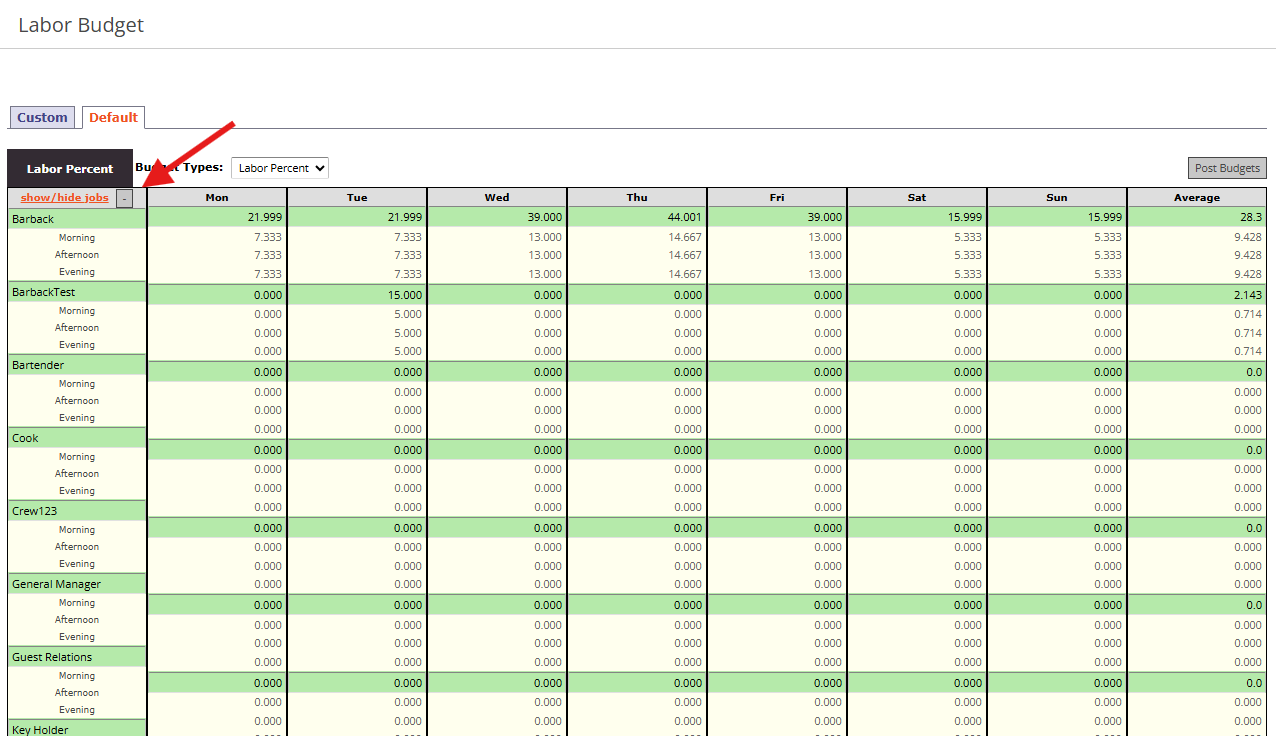This screenshot has height=736, width=1276.
Task: Click the Sat column header
Action: (917, 198)
